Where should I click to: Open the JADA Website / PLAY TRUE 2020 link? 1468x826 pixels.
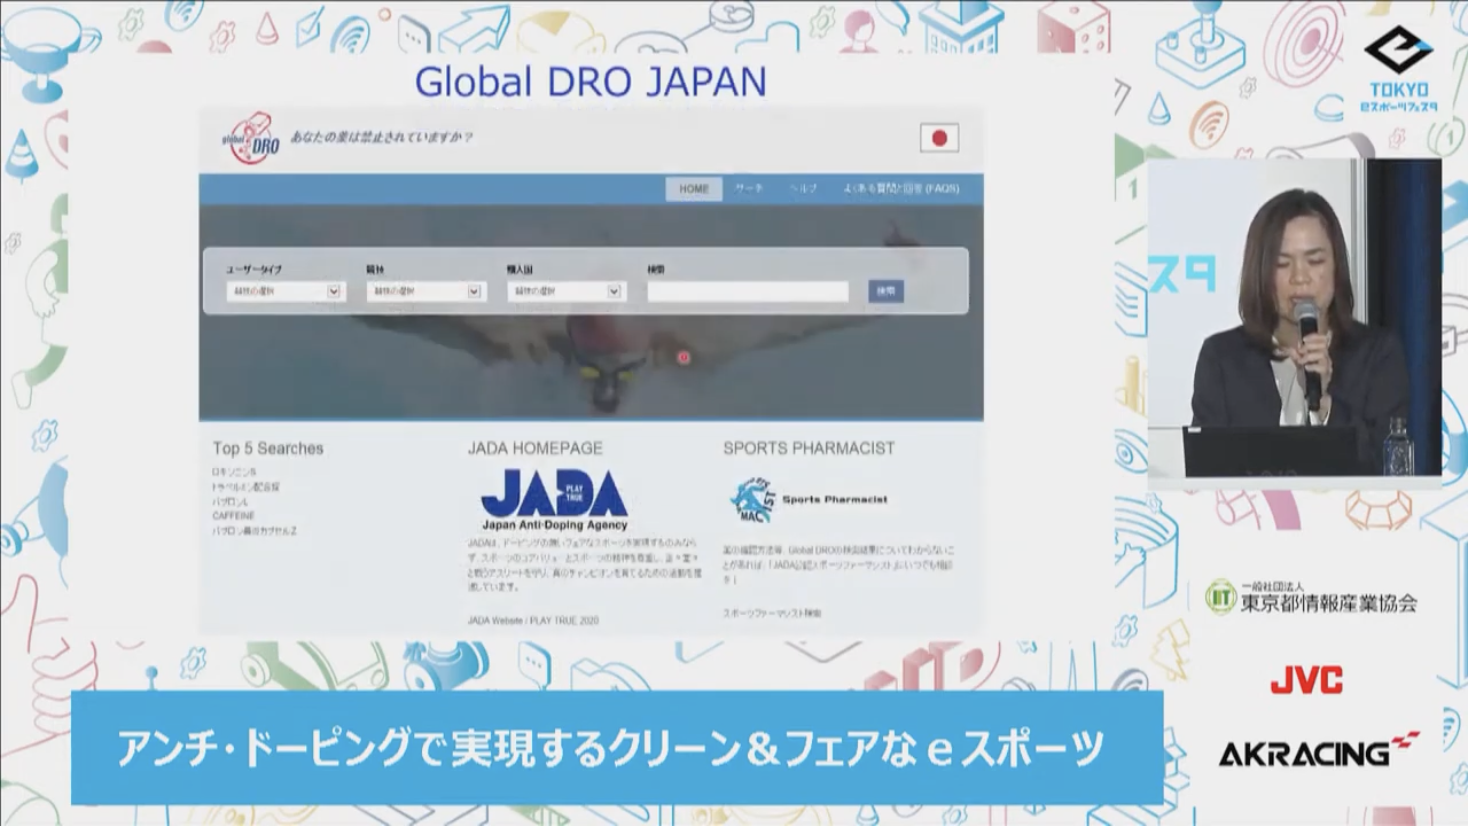533,620
